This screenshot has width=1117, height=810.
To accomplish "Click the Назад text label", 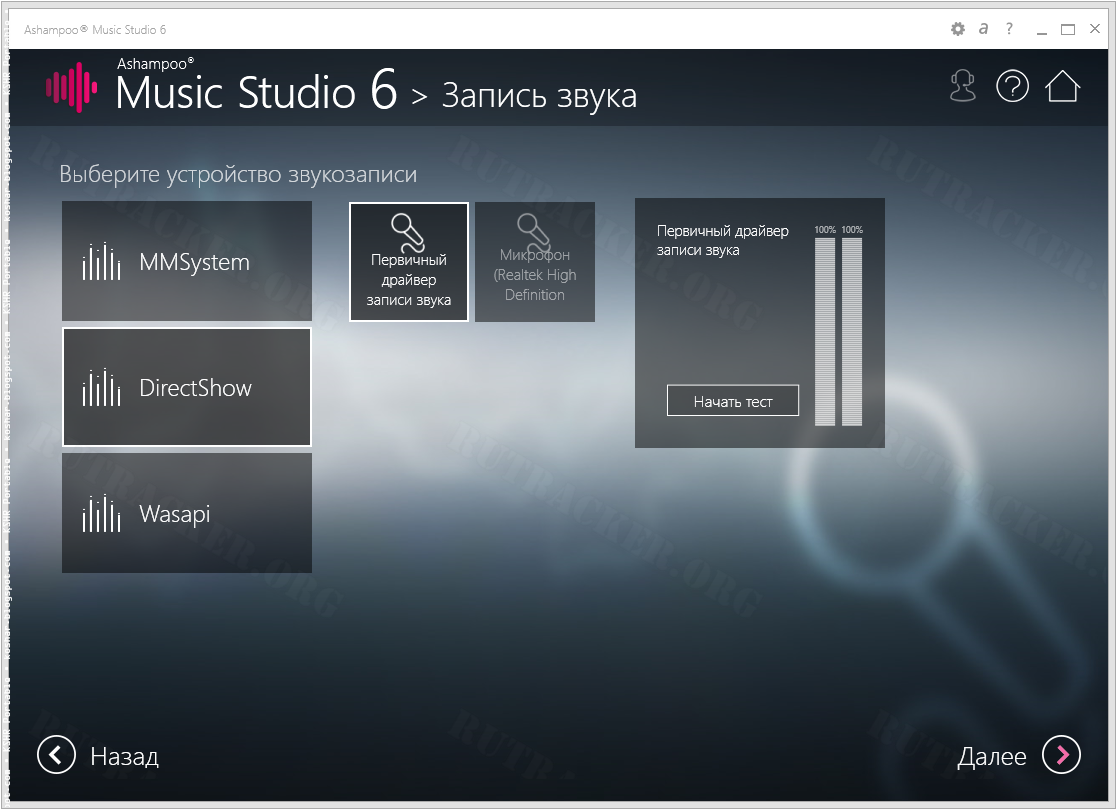I will (124, 756).
